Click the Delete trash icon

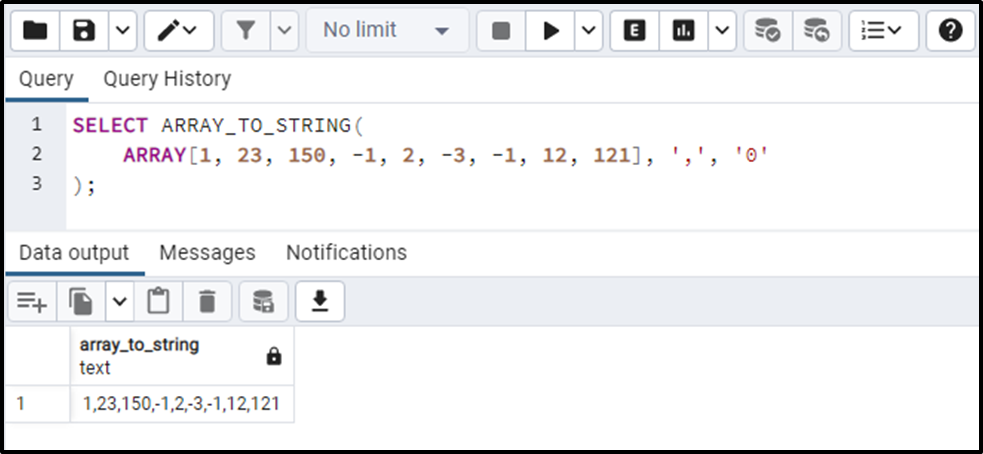coord(207,302)
